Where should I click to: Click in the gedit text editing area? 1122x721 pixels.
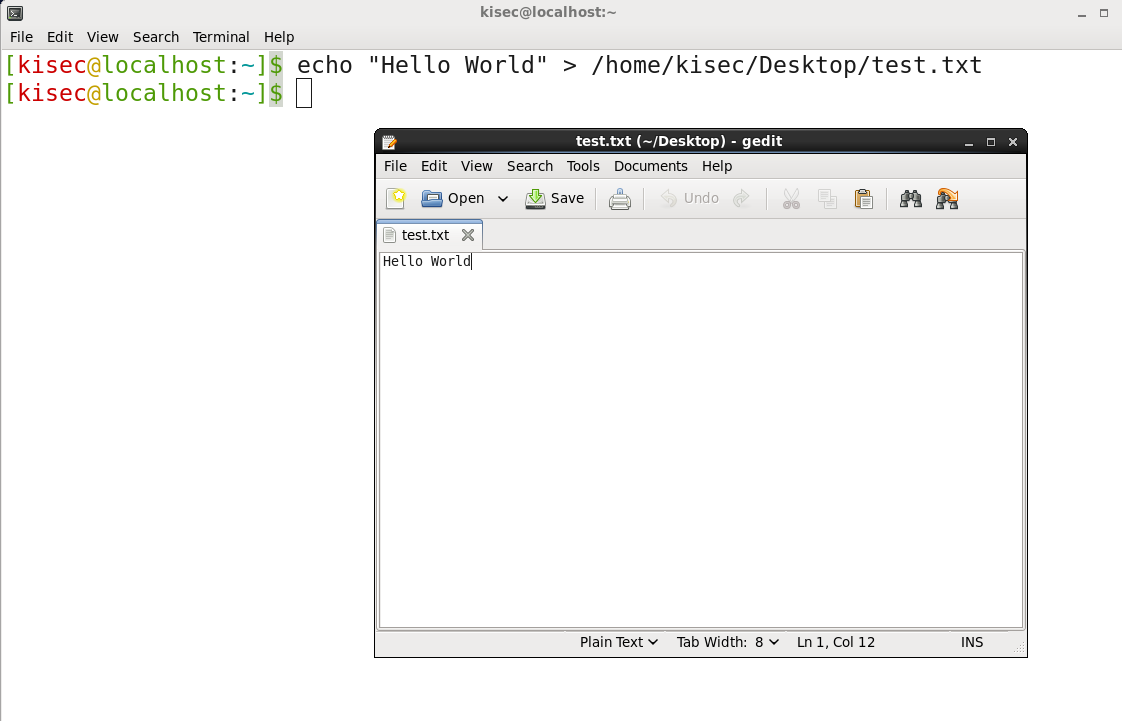point(701,440)
